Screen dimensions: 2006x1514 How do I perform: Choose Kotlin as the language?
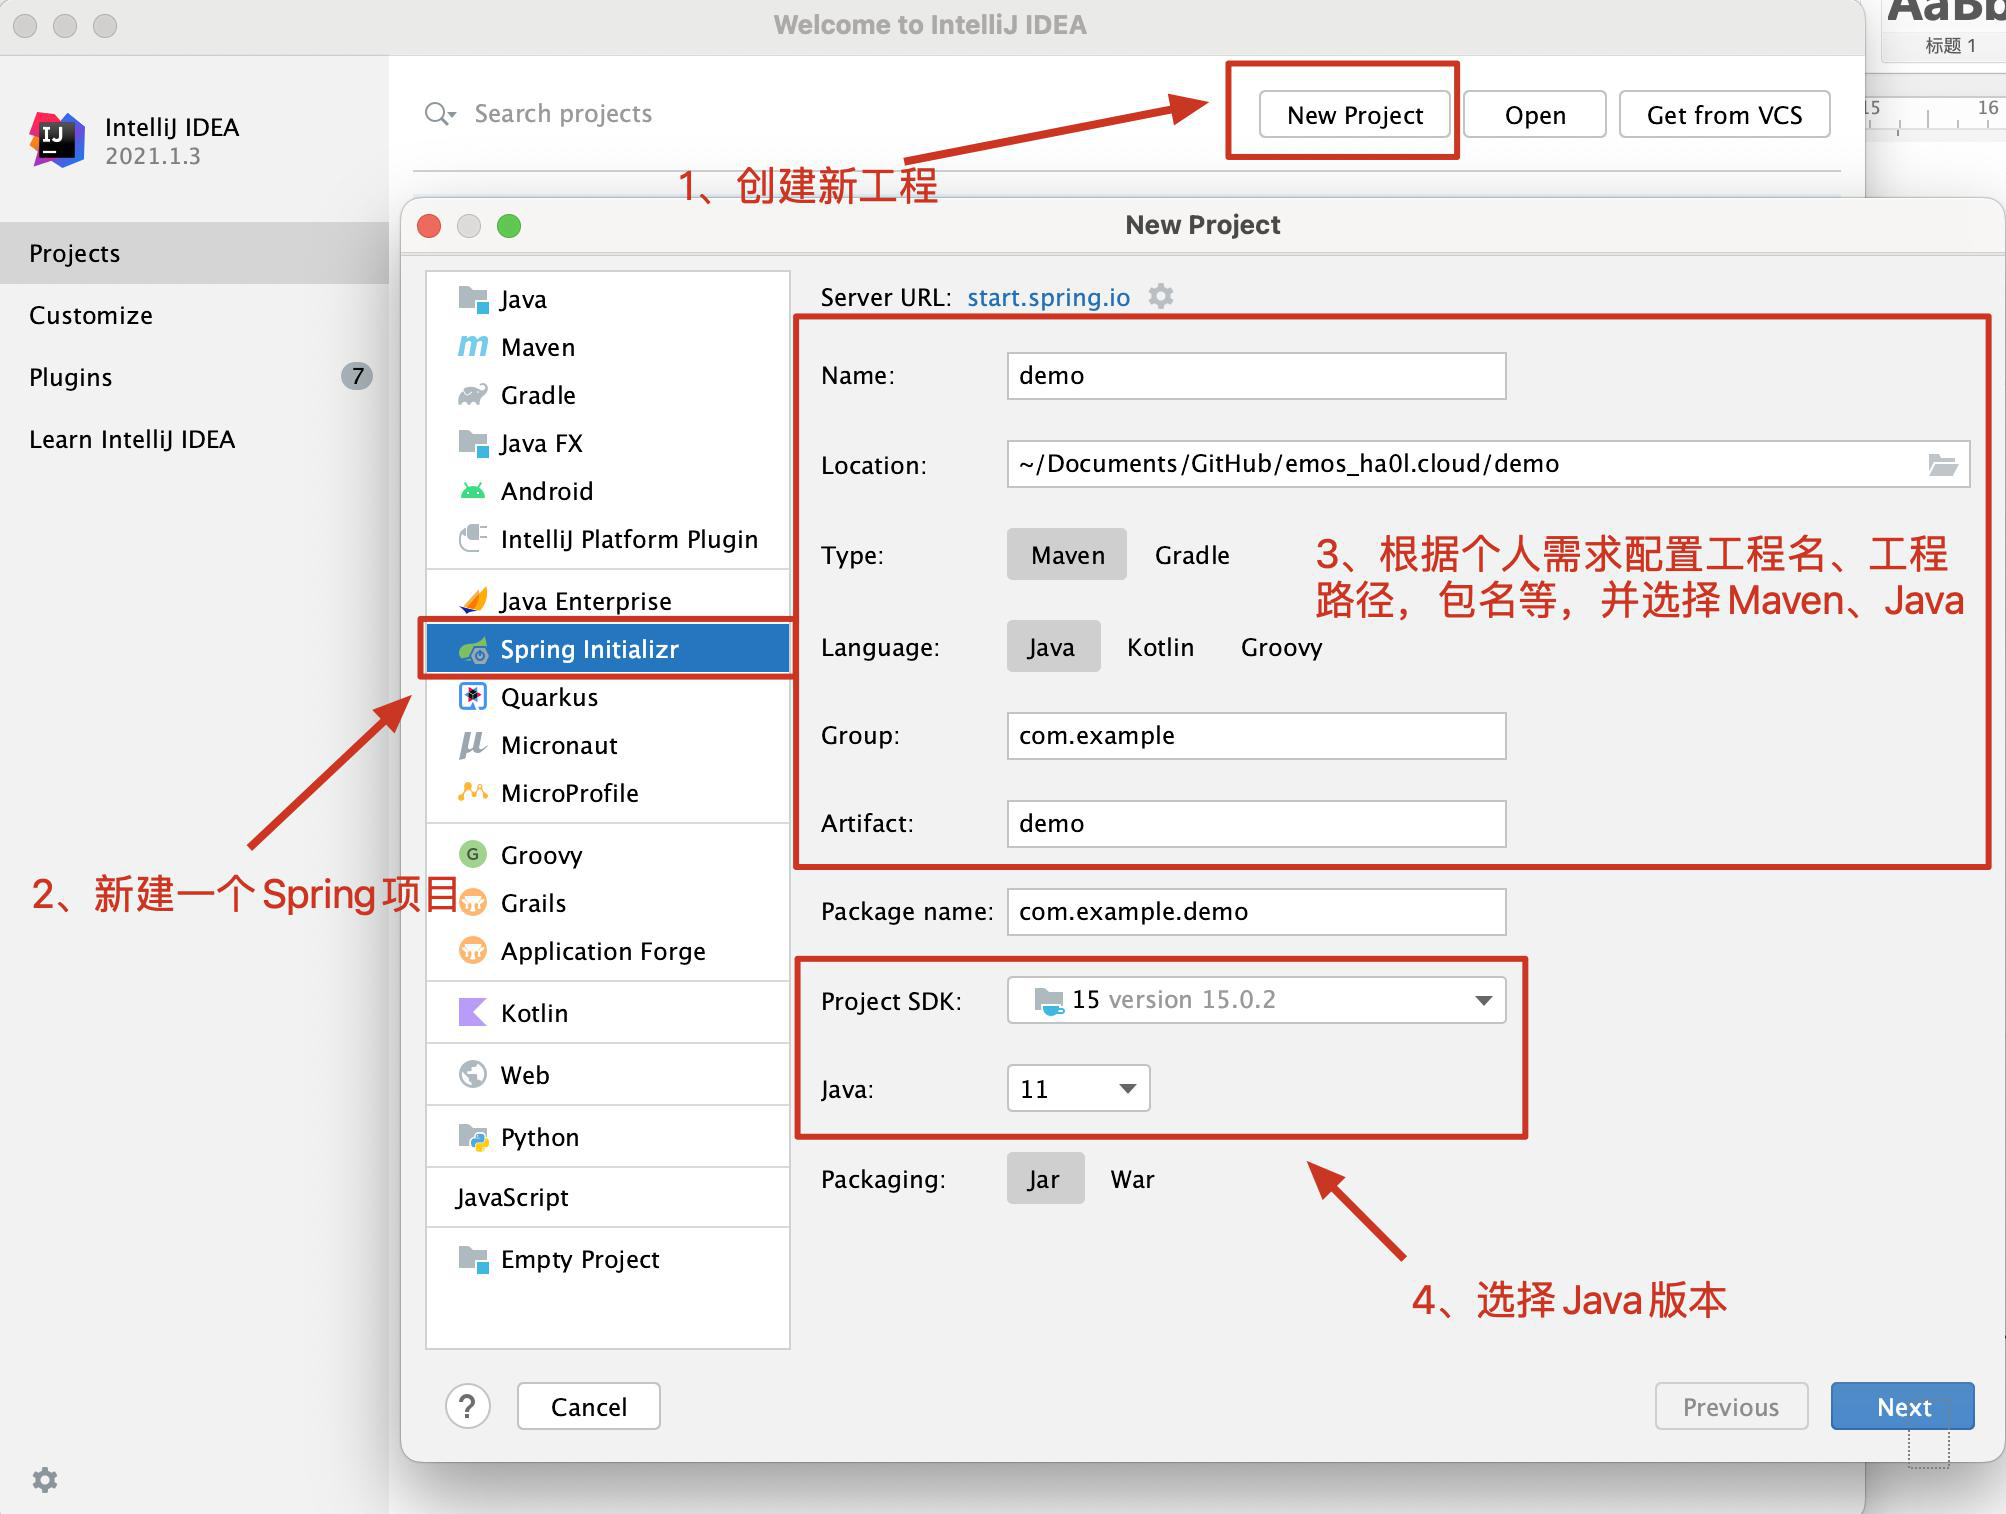(x=1160, y=647)
